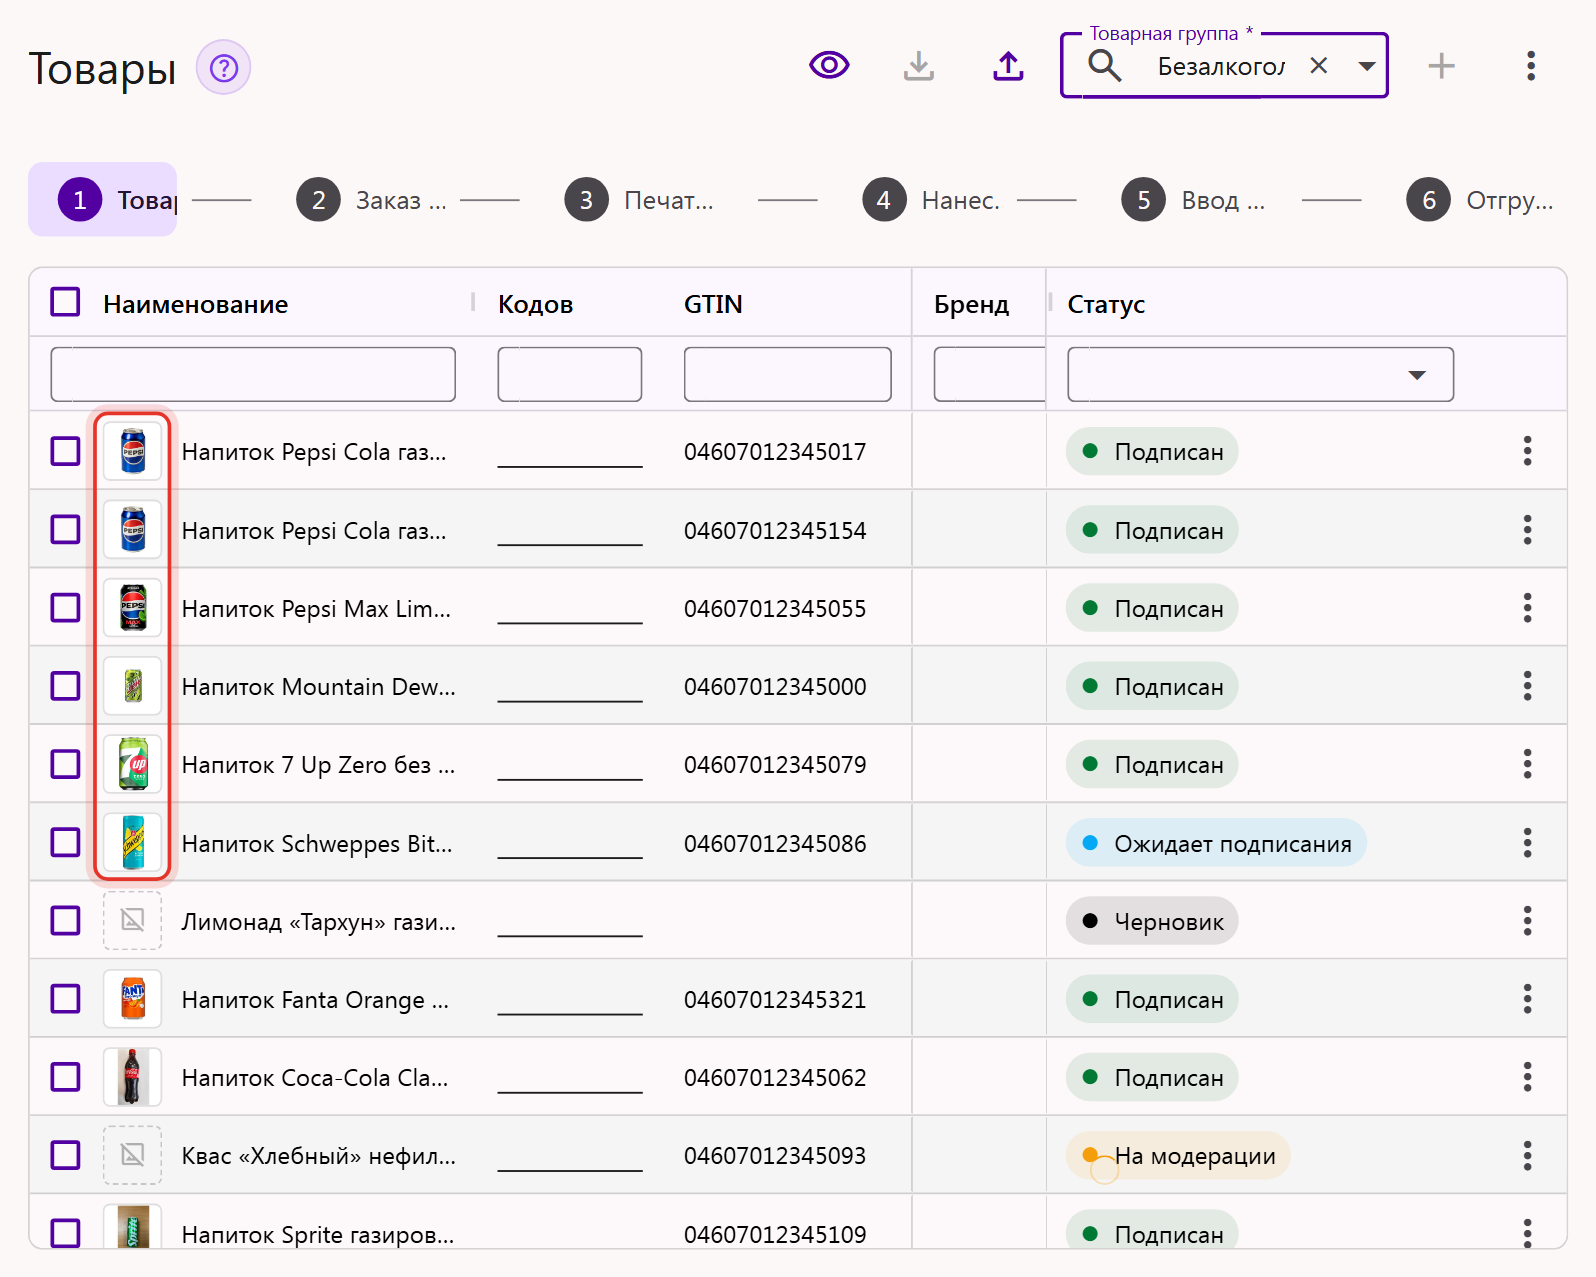Click the Coca-Cola bottle thumbnail

click(x=133, y=1078)
